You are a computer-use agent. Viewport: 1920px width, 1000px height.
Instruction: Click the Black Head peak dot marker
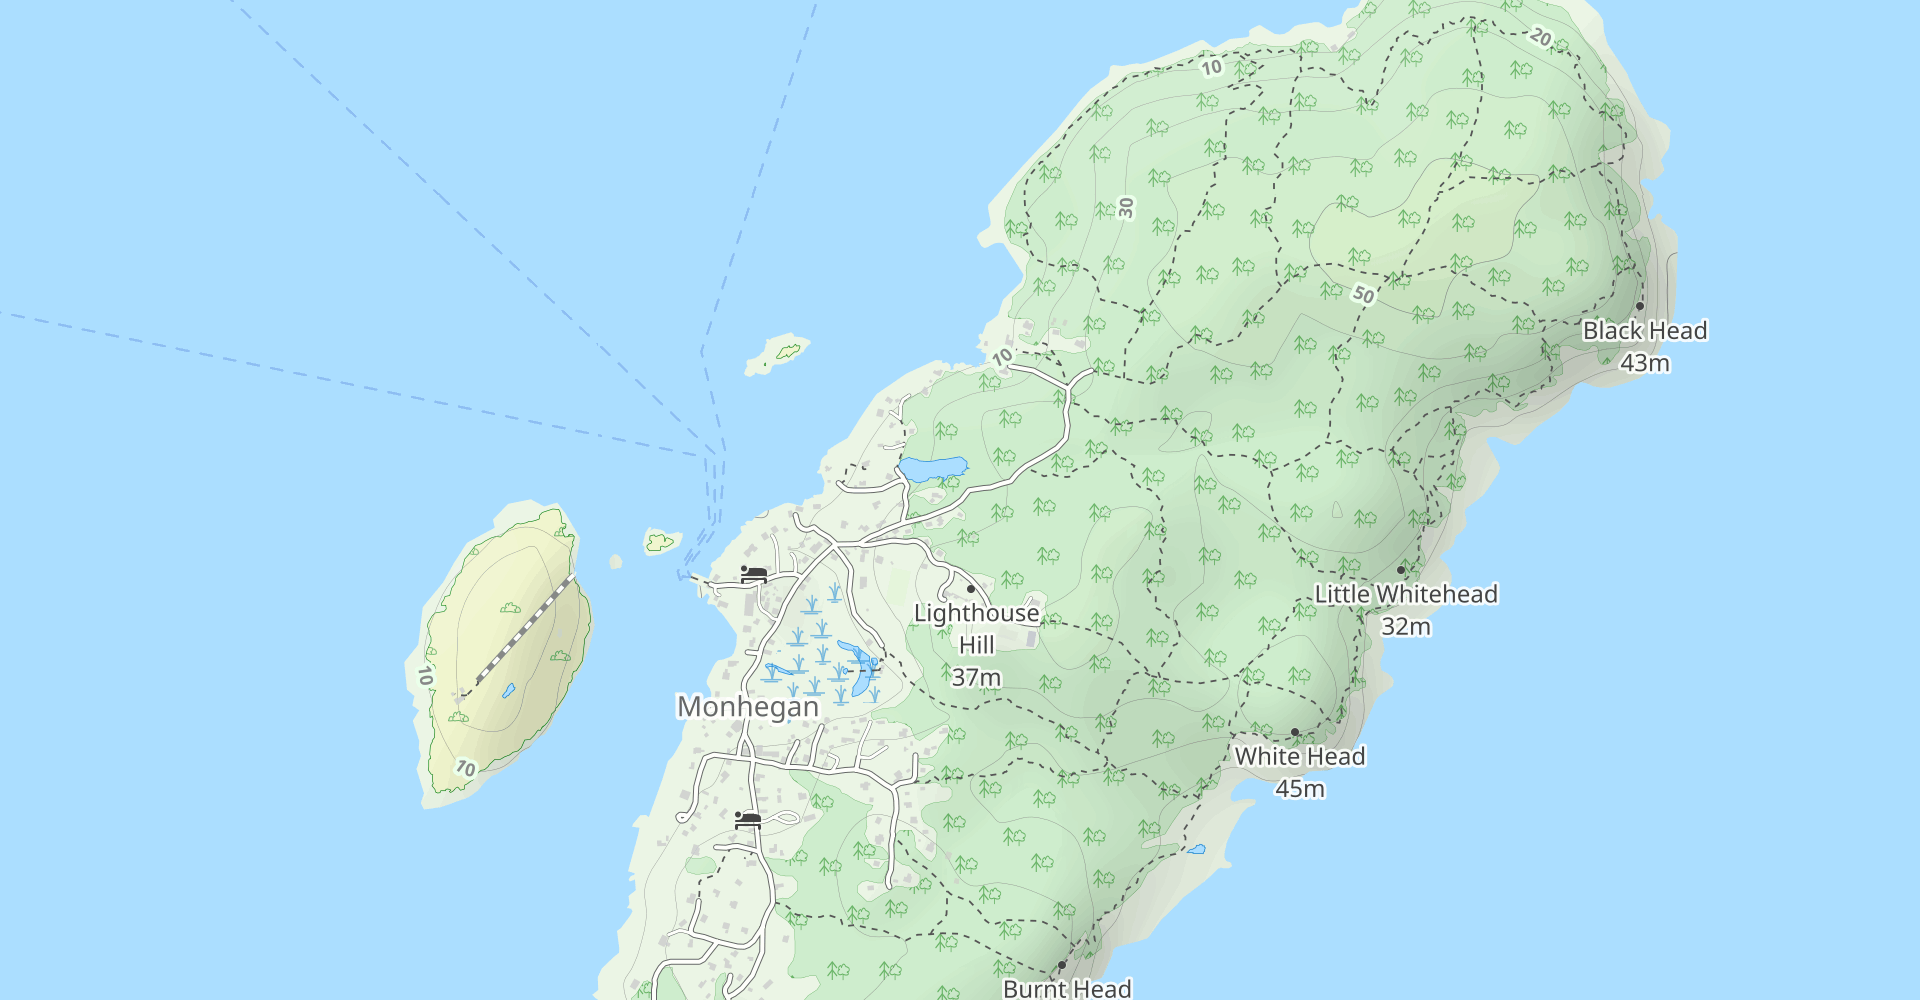(x=1640, y=306)
